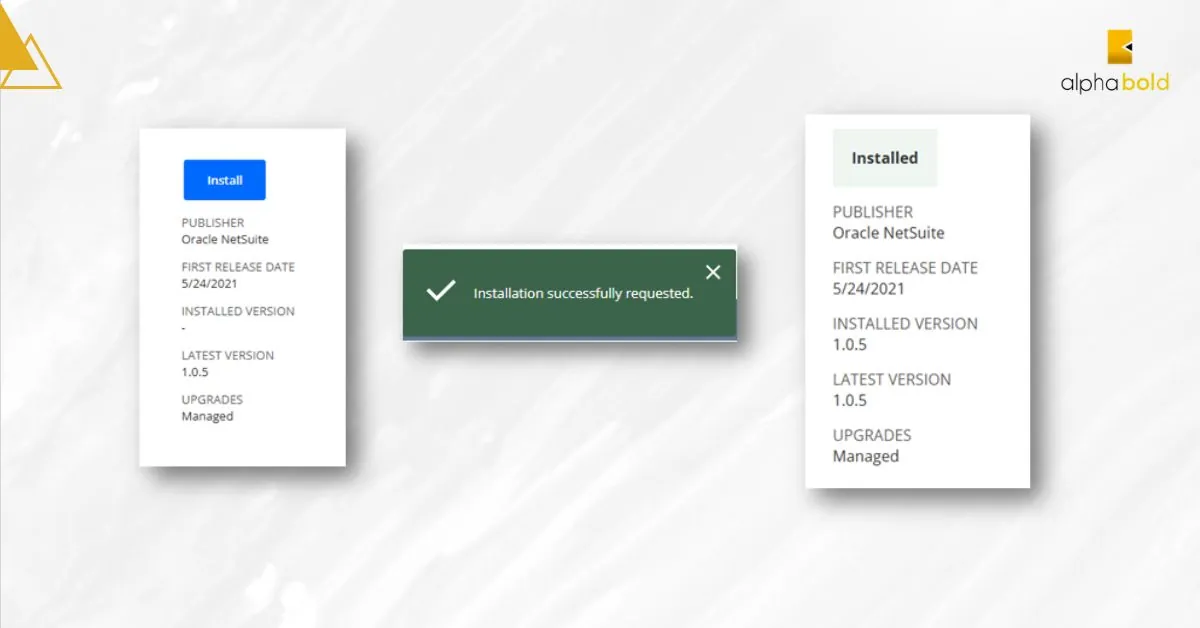This screenshot has width=1200, height=628.
Task: Click the checkmark icon in notification
Action: tap(440, 292)
